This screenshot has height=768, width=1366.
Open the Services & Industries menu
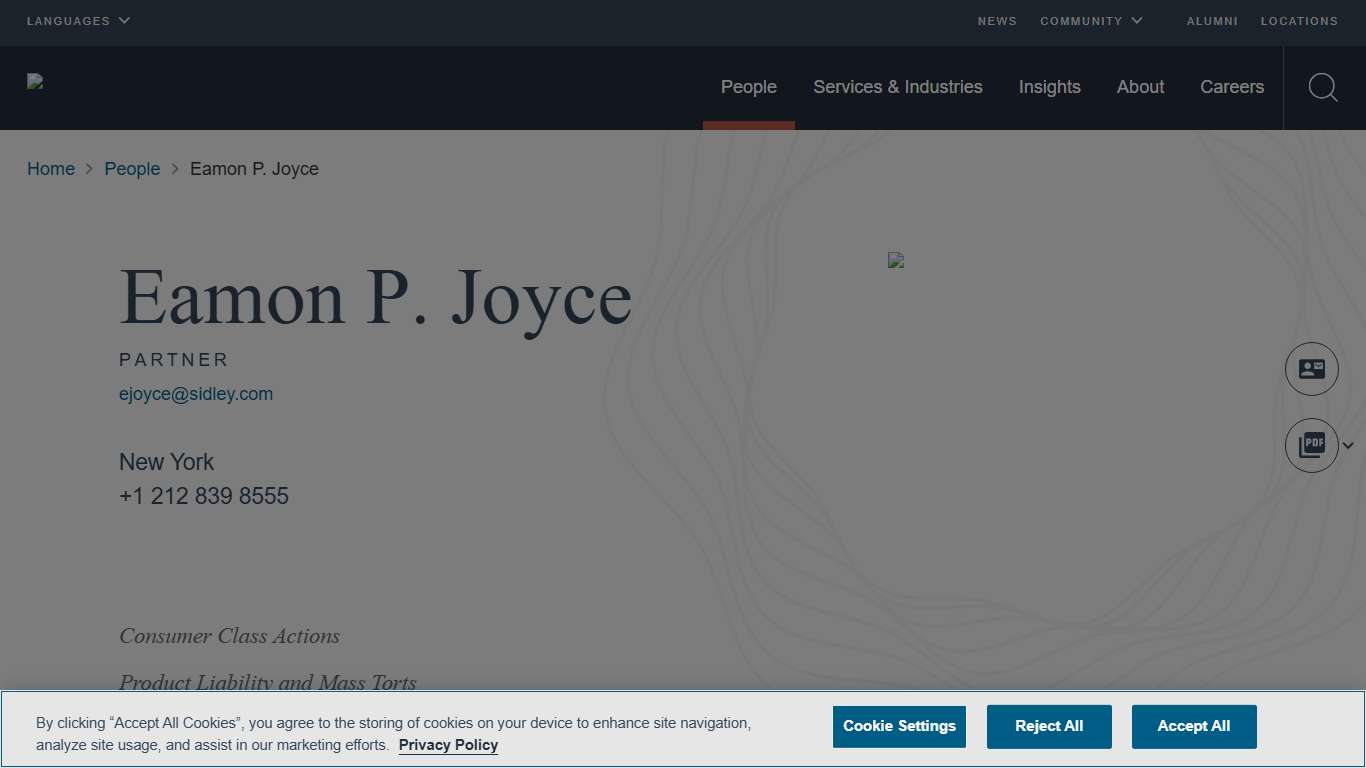click(x=897, y=87)
